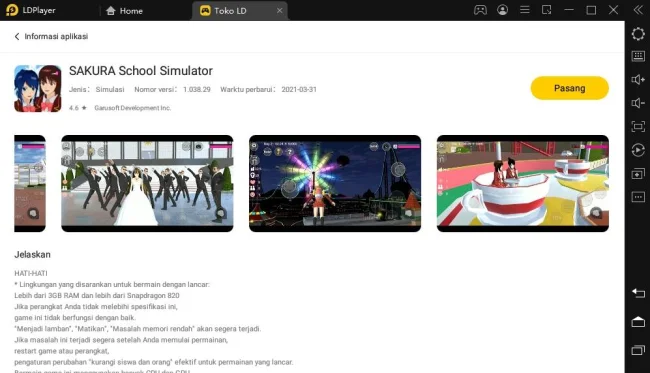Click the SAKURA School Simulator title text

click(x=141, y=71)
